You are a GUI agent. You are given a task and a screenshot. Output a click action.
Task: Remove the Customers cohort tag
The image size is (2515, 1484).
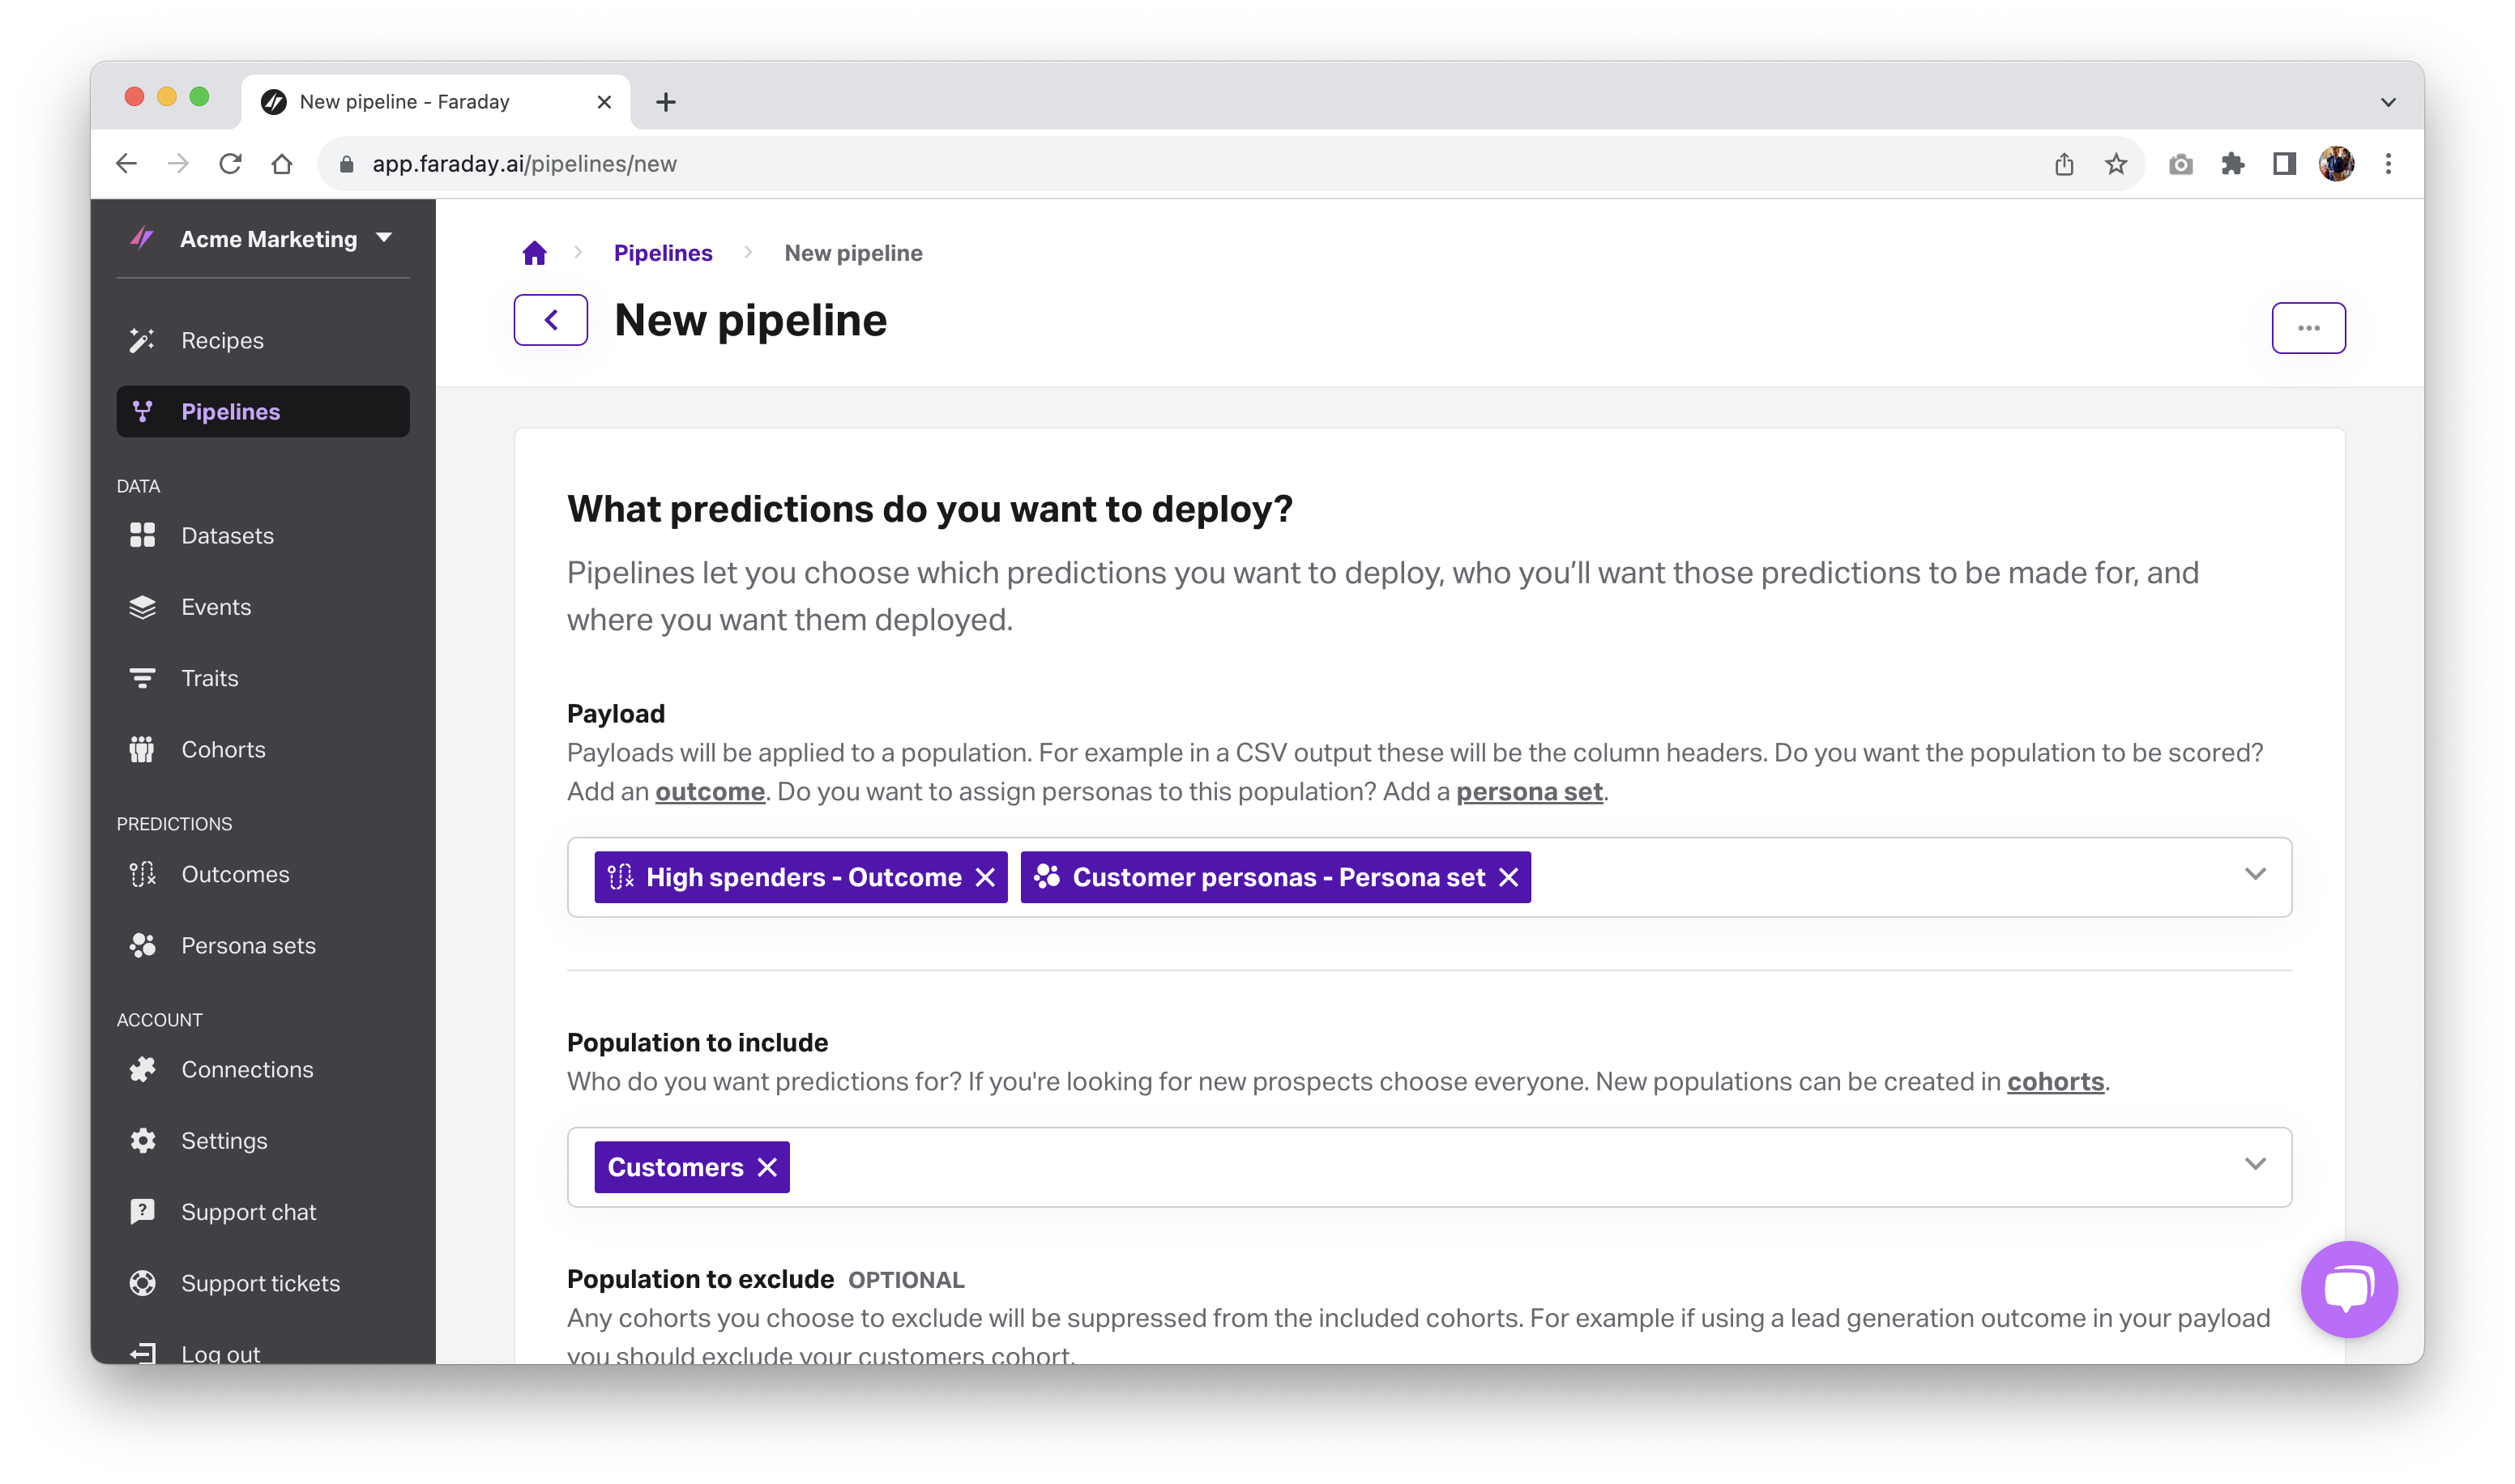coord(767,1167)
